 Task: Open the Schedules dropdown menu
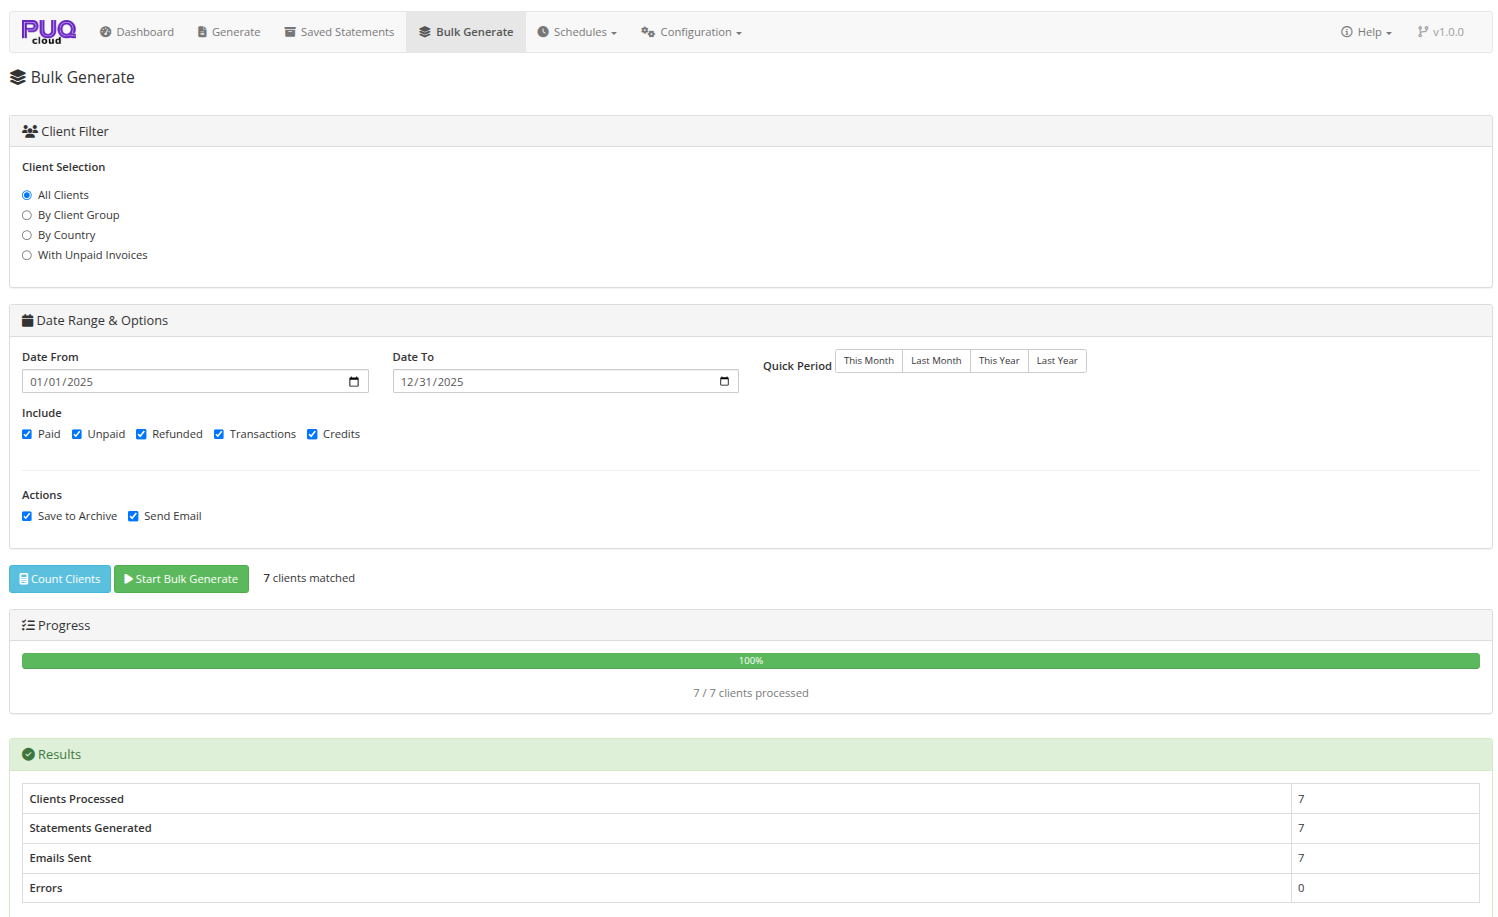tap(577, 31)
